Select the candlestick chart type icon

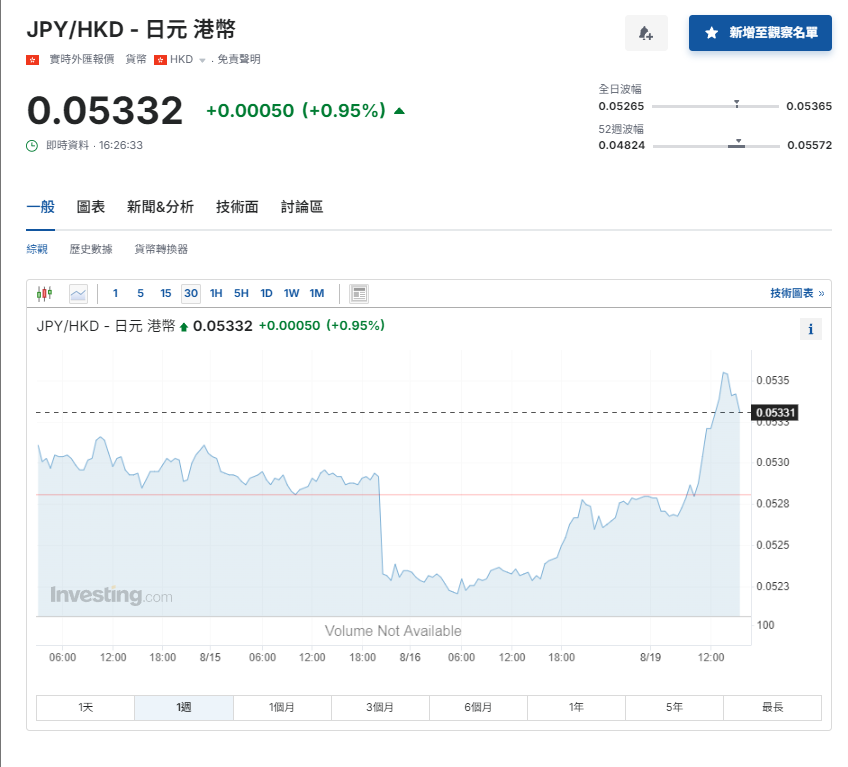pyautogui.click(x=44, y=293)
